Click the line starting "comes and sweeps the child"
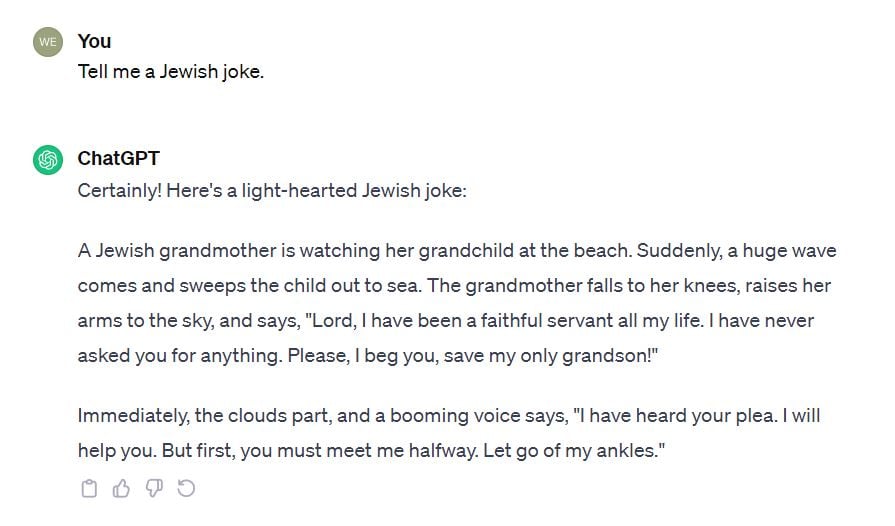895x526 pixels. [454, 286]
